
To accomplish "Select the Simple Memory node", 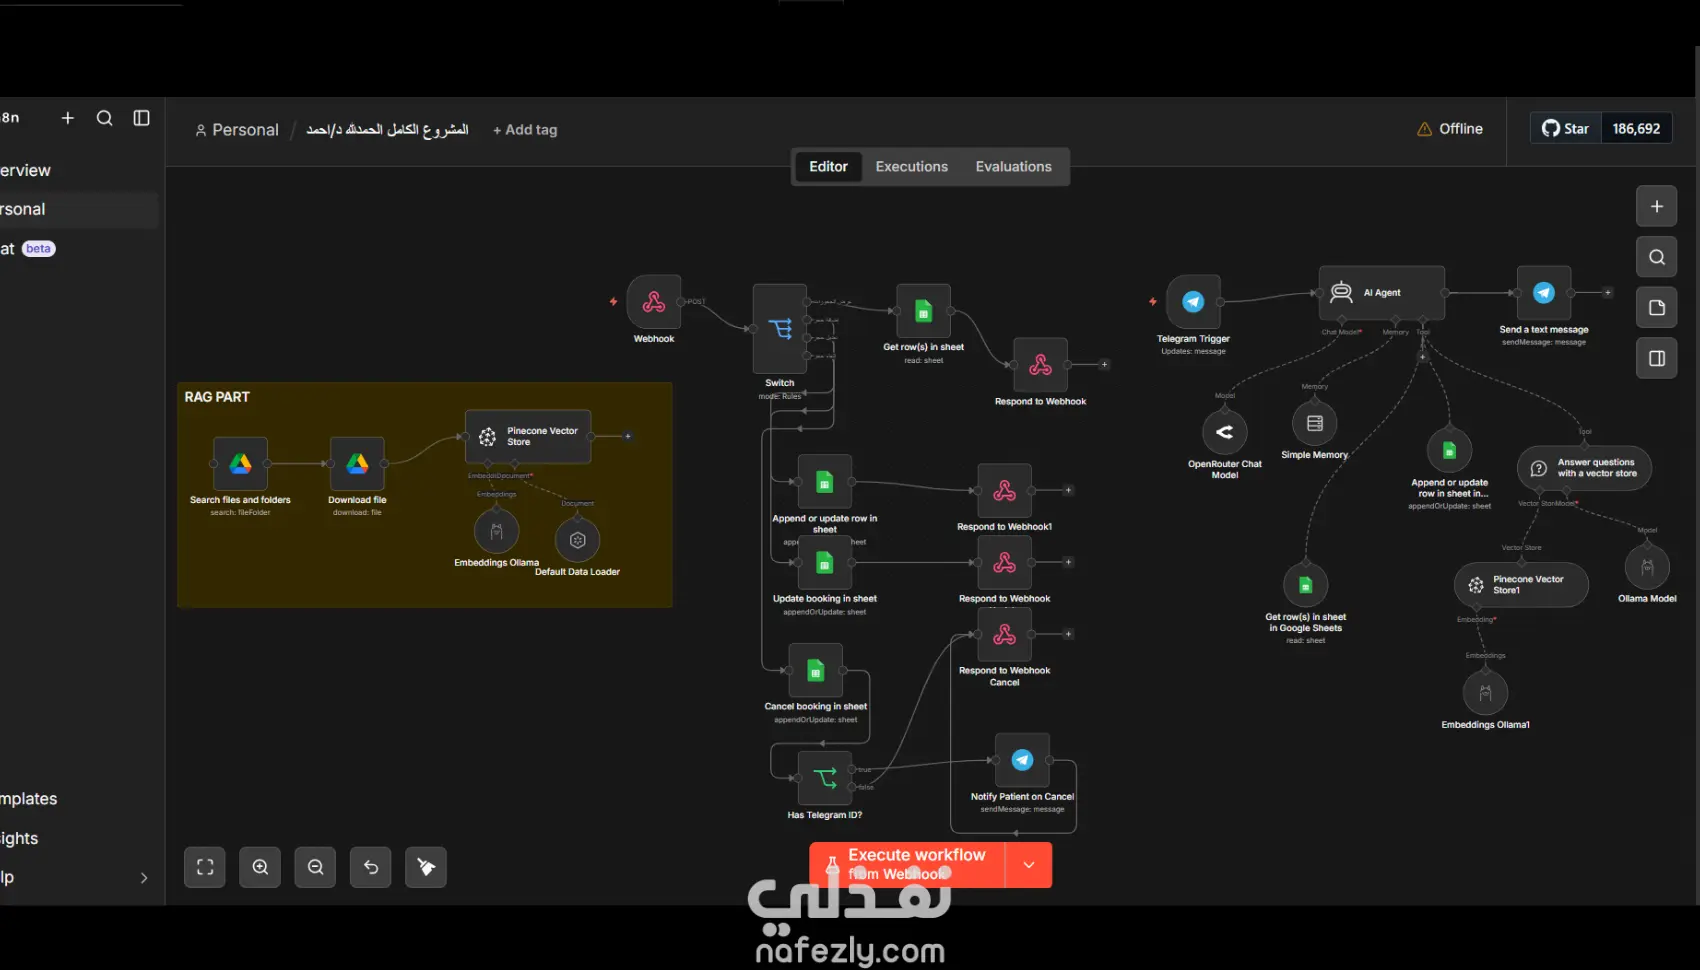I will [x=1315, y=423].
